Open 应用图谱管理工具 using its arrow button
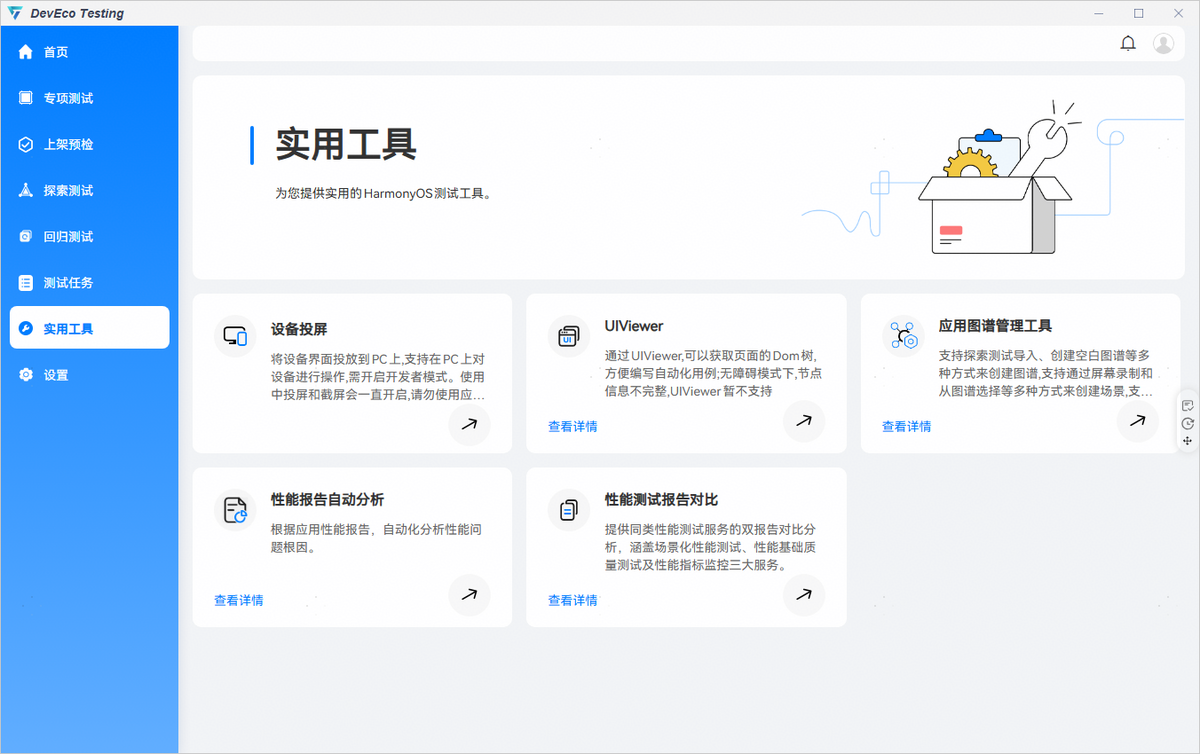Screen dimensions: 1200x754 coord(1137,421)
